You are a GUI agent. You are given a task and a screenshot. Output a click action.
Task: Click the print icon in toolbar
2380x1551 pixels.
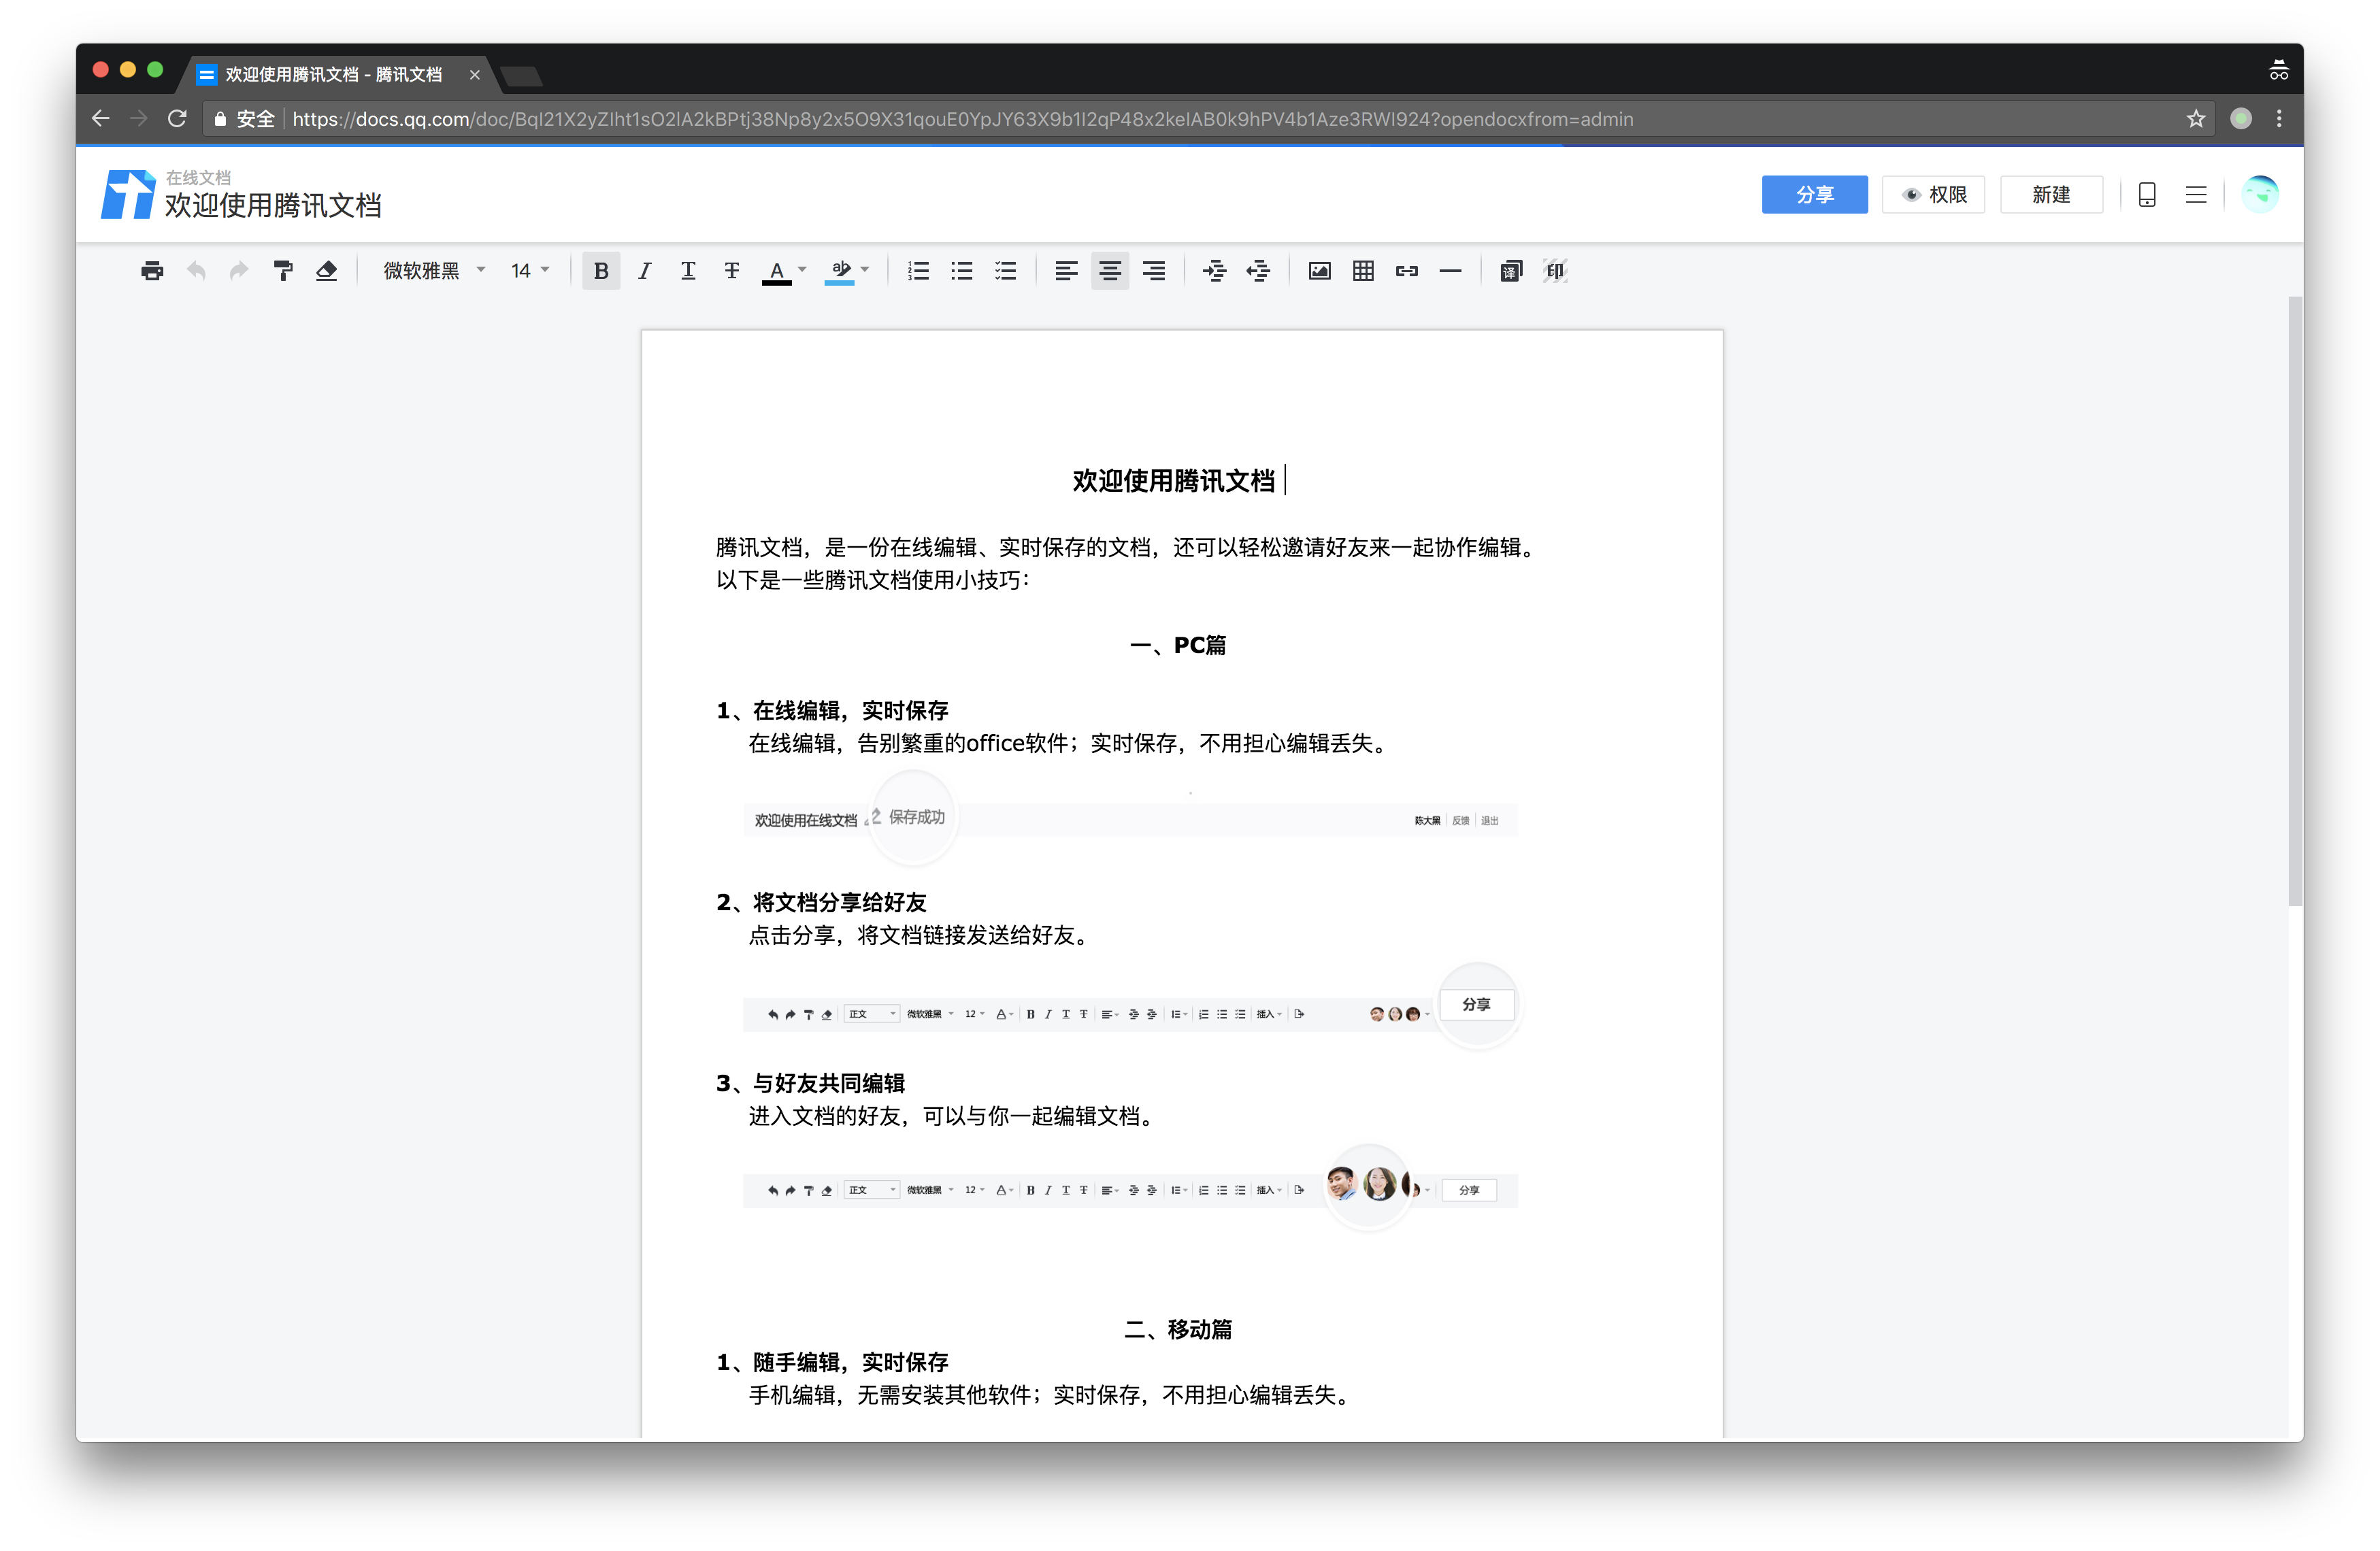tap(152, 271)
